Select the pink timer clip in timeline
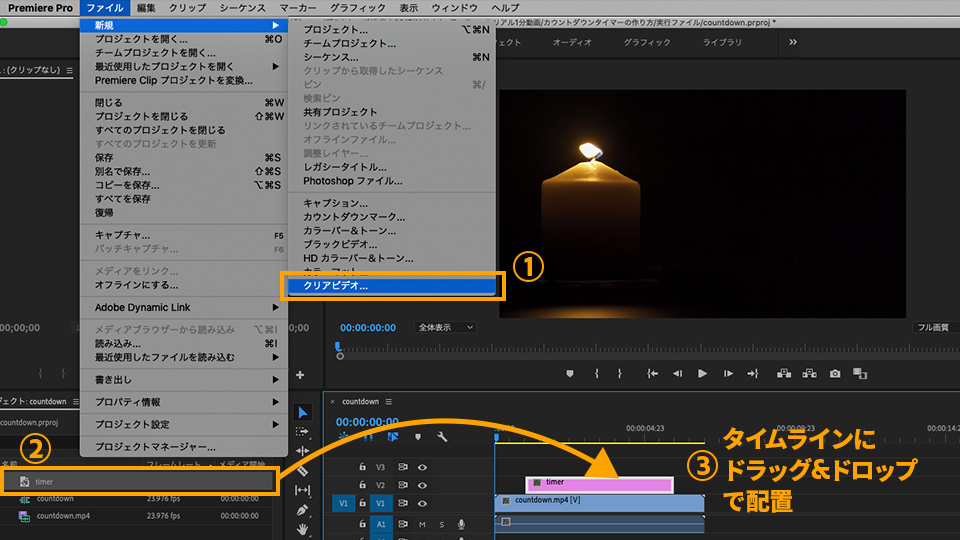The width and height of the screenshot is (960, 540). [599, 484]
